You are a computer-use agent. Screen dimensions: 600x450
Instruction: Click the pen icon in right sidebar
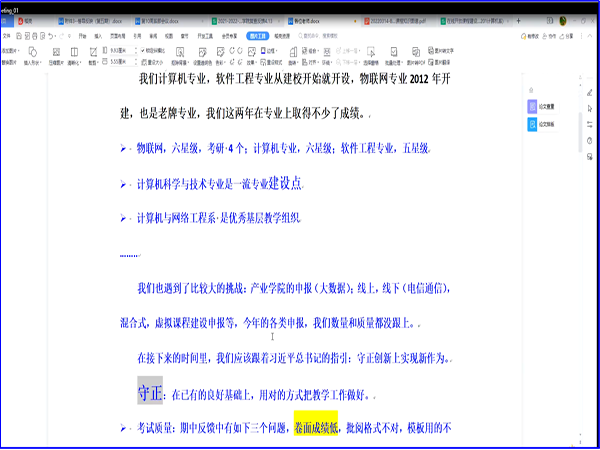pos(590,92)
